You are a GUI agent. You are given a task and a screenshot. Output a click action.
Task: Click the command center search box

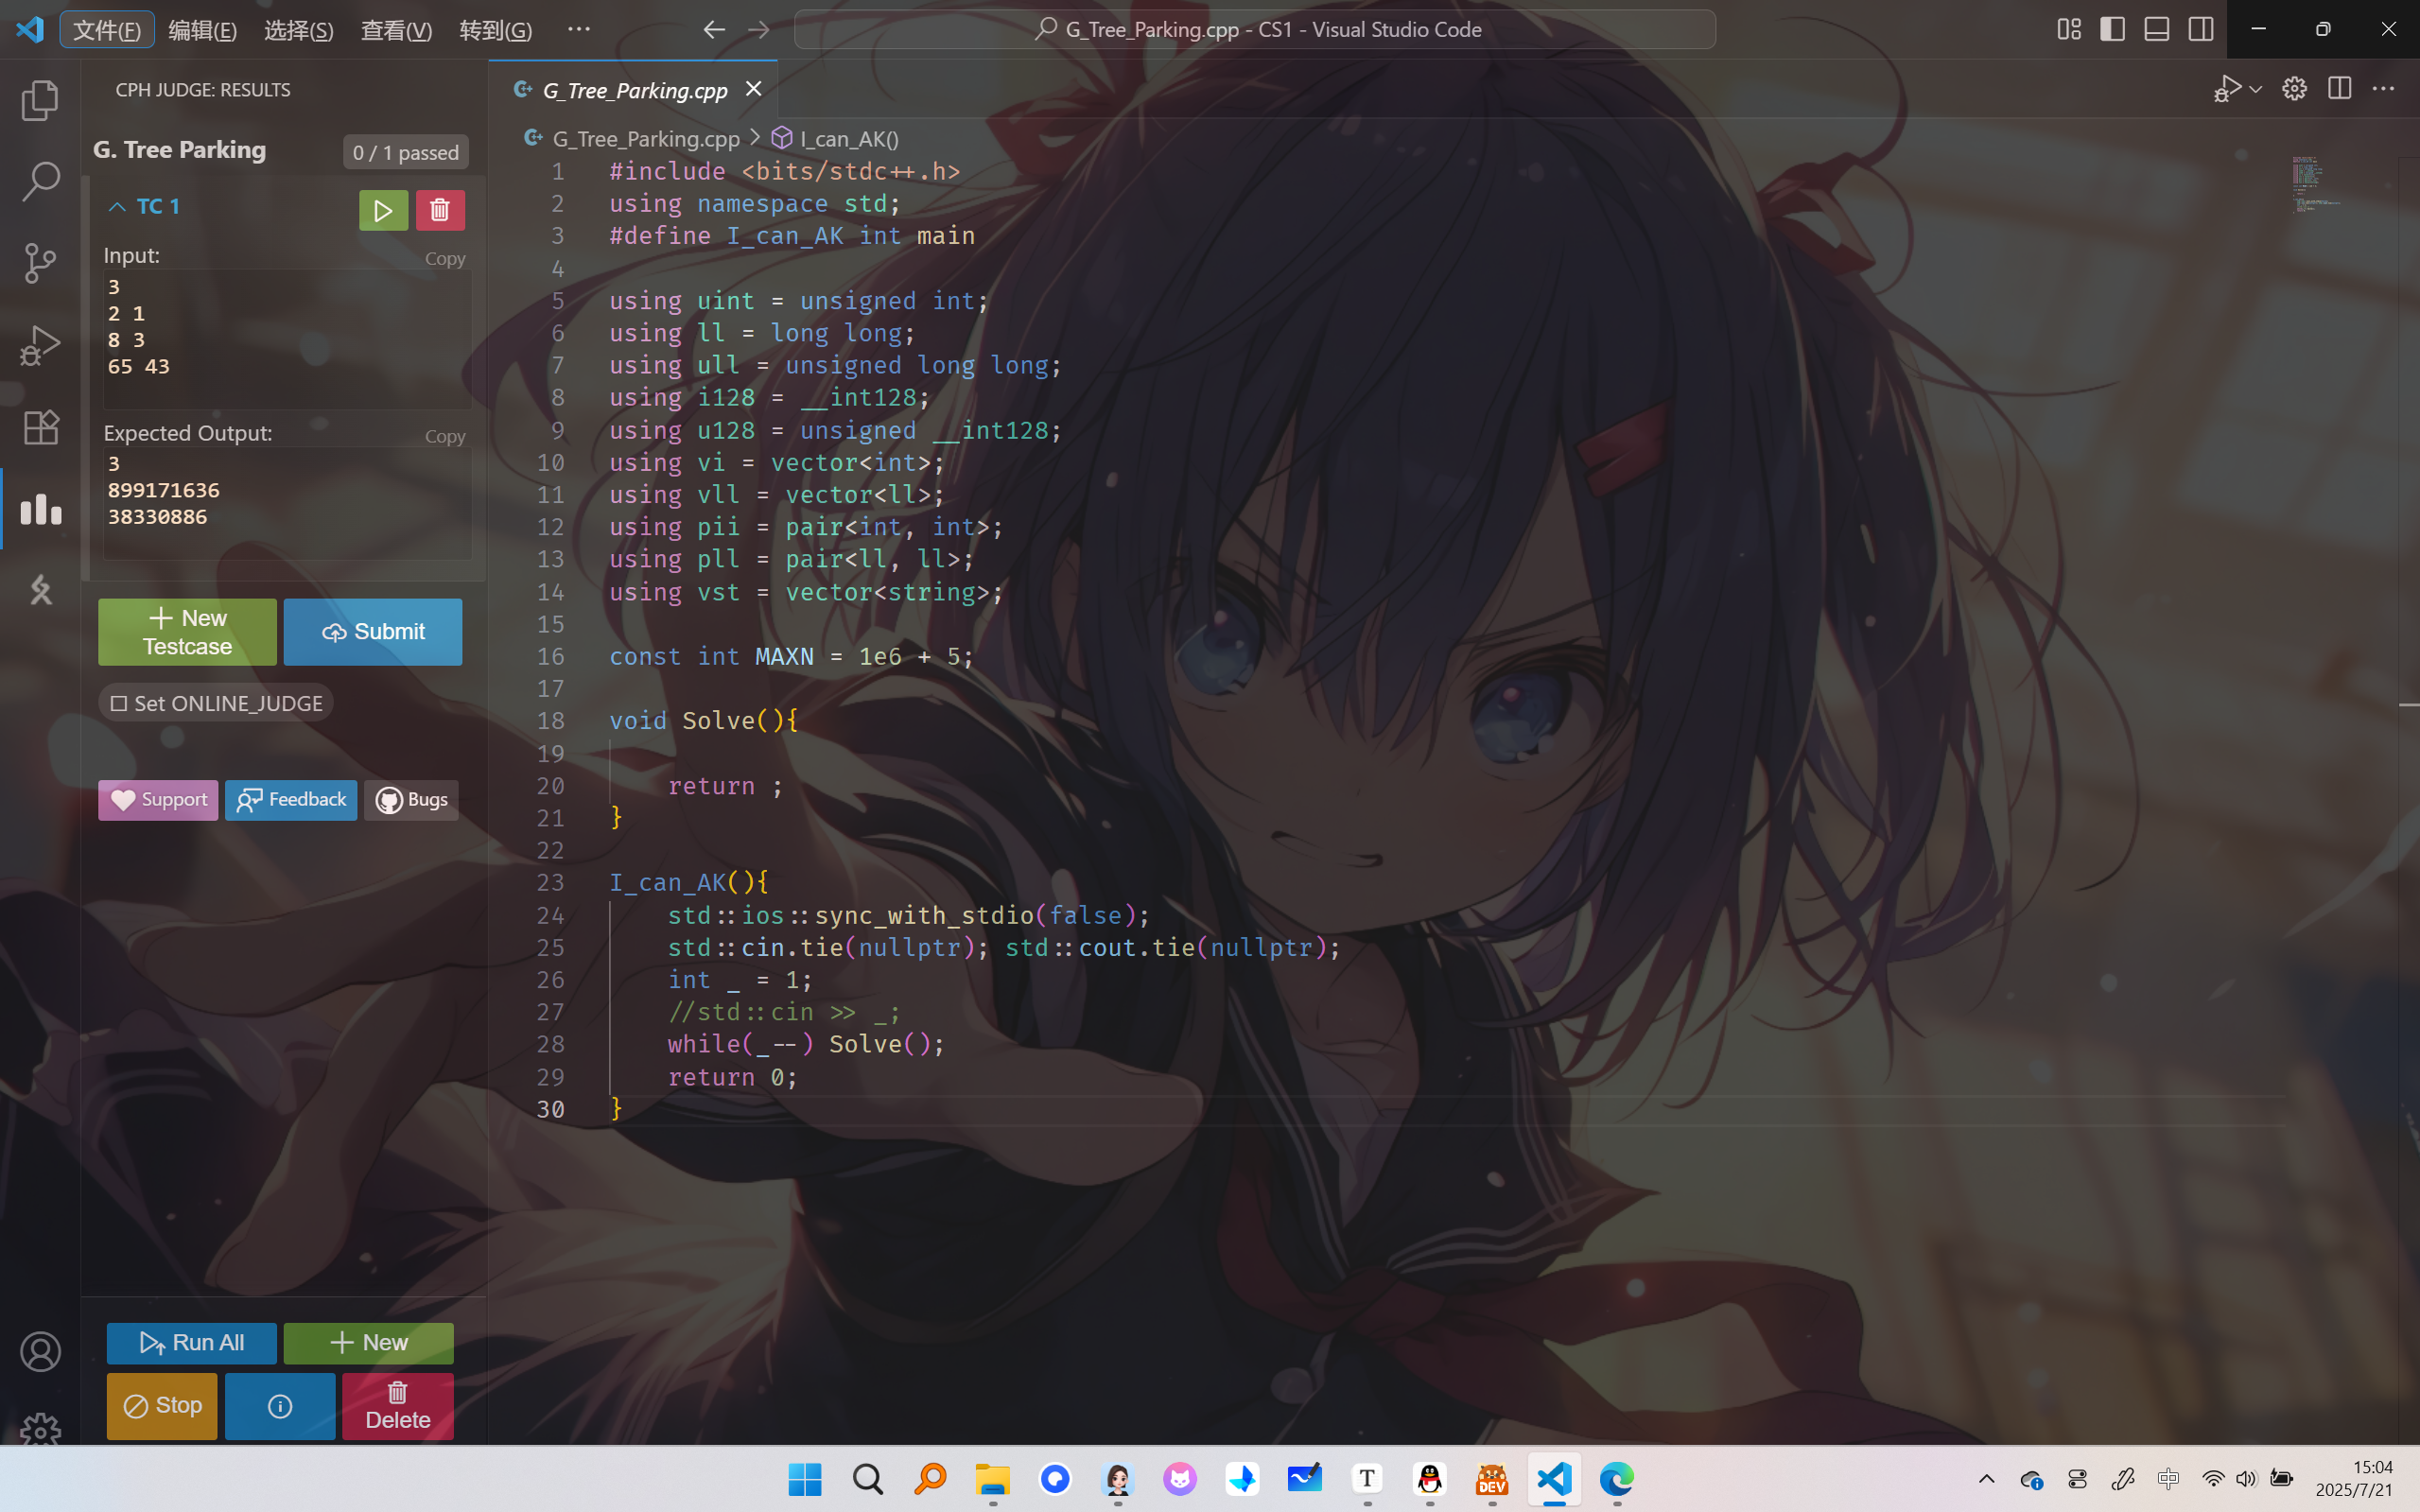1255,29
